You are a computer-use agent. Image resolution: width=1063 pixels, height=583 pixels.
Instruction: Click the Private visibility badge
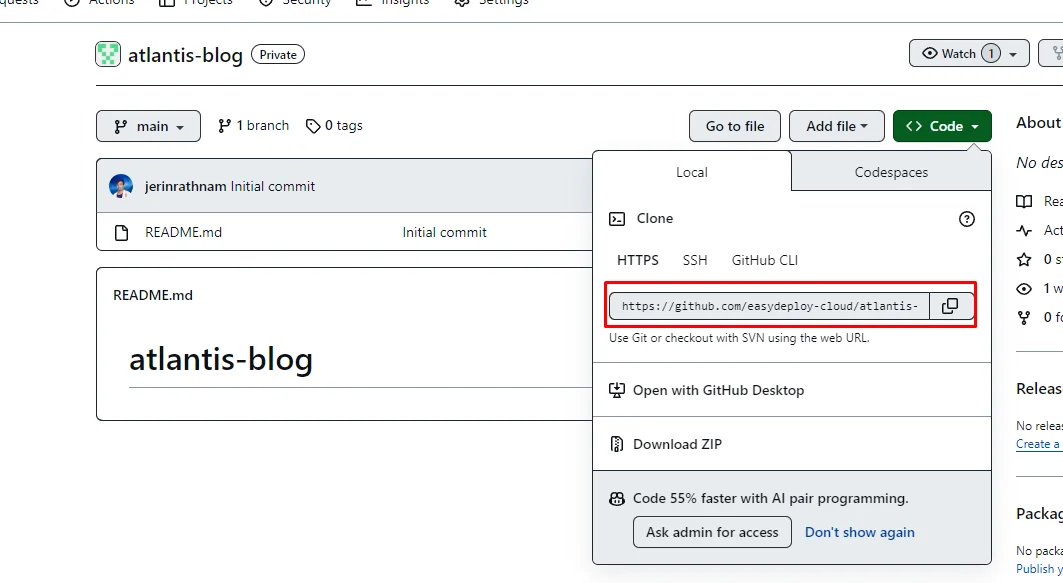coord(278,54)
